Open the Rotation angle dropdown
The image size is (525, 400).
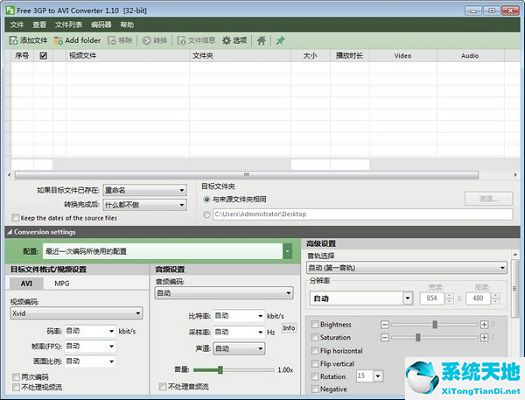tap(378, 376)
